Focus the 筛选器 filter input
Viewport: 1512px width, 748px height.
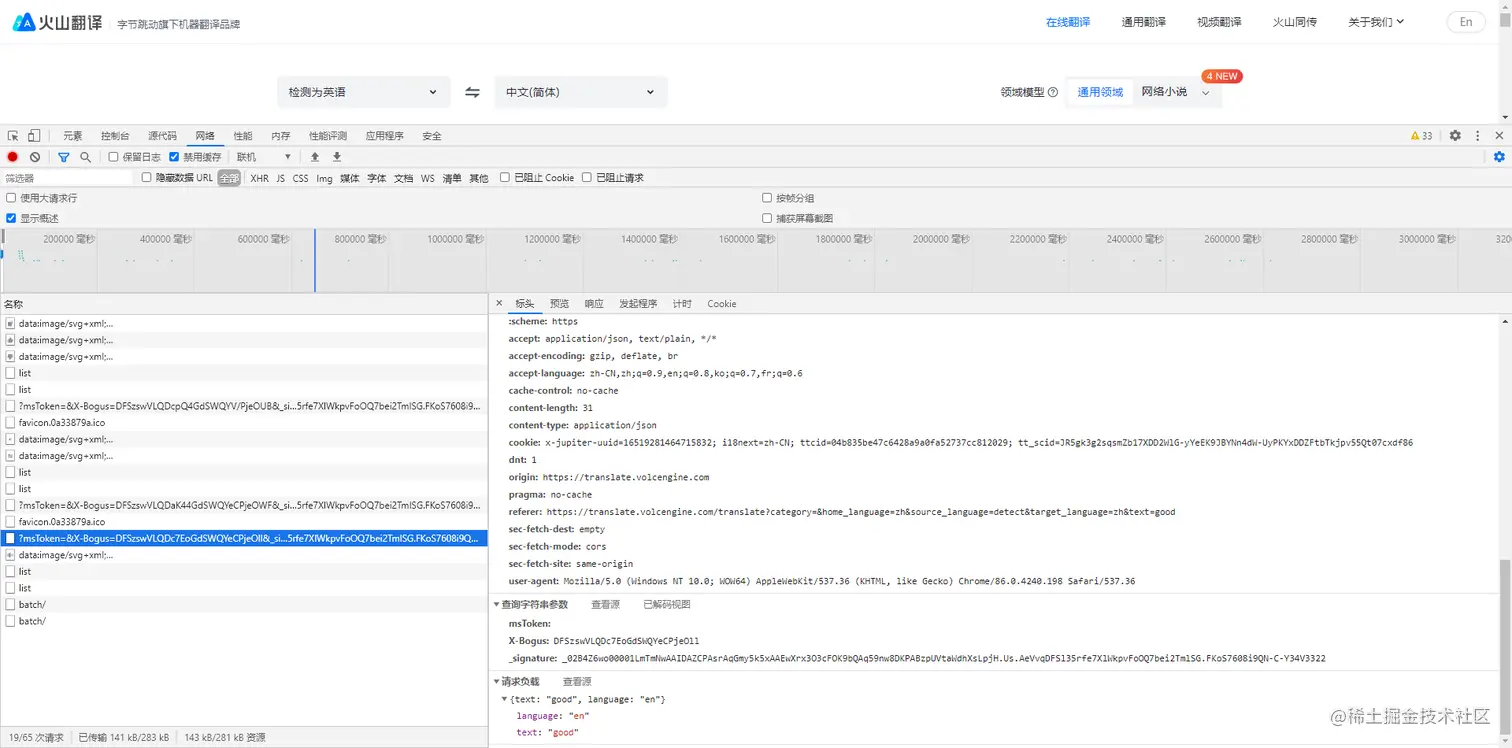(x=67, y=178)
